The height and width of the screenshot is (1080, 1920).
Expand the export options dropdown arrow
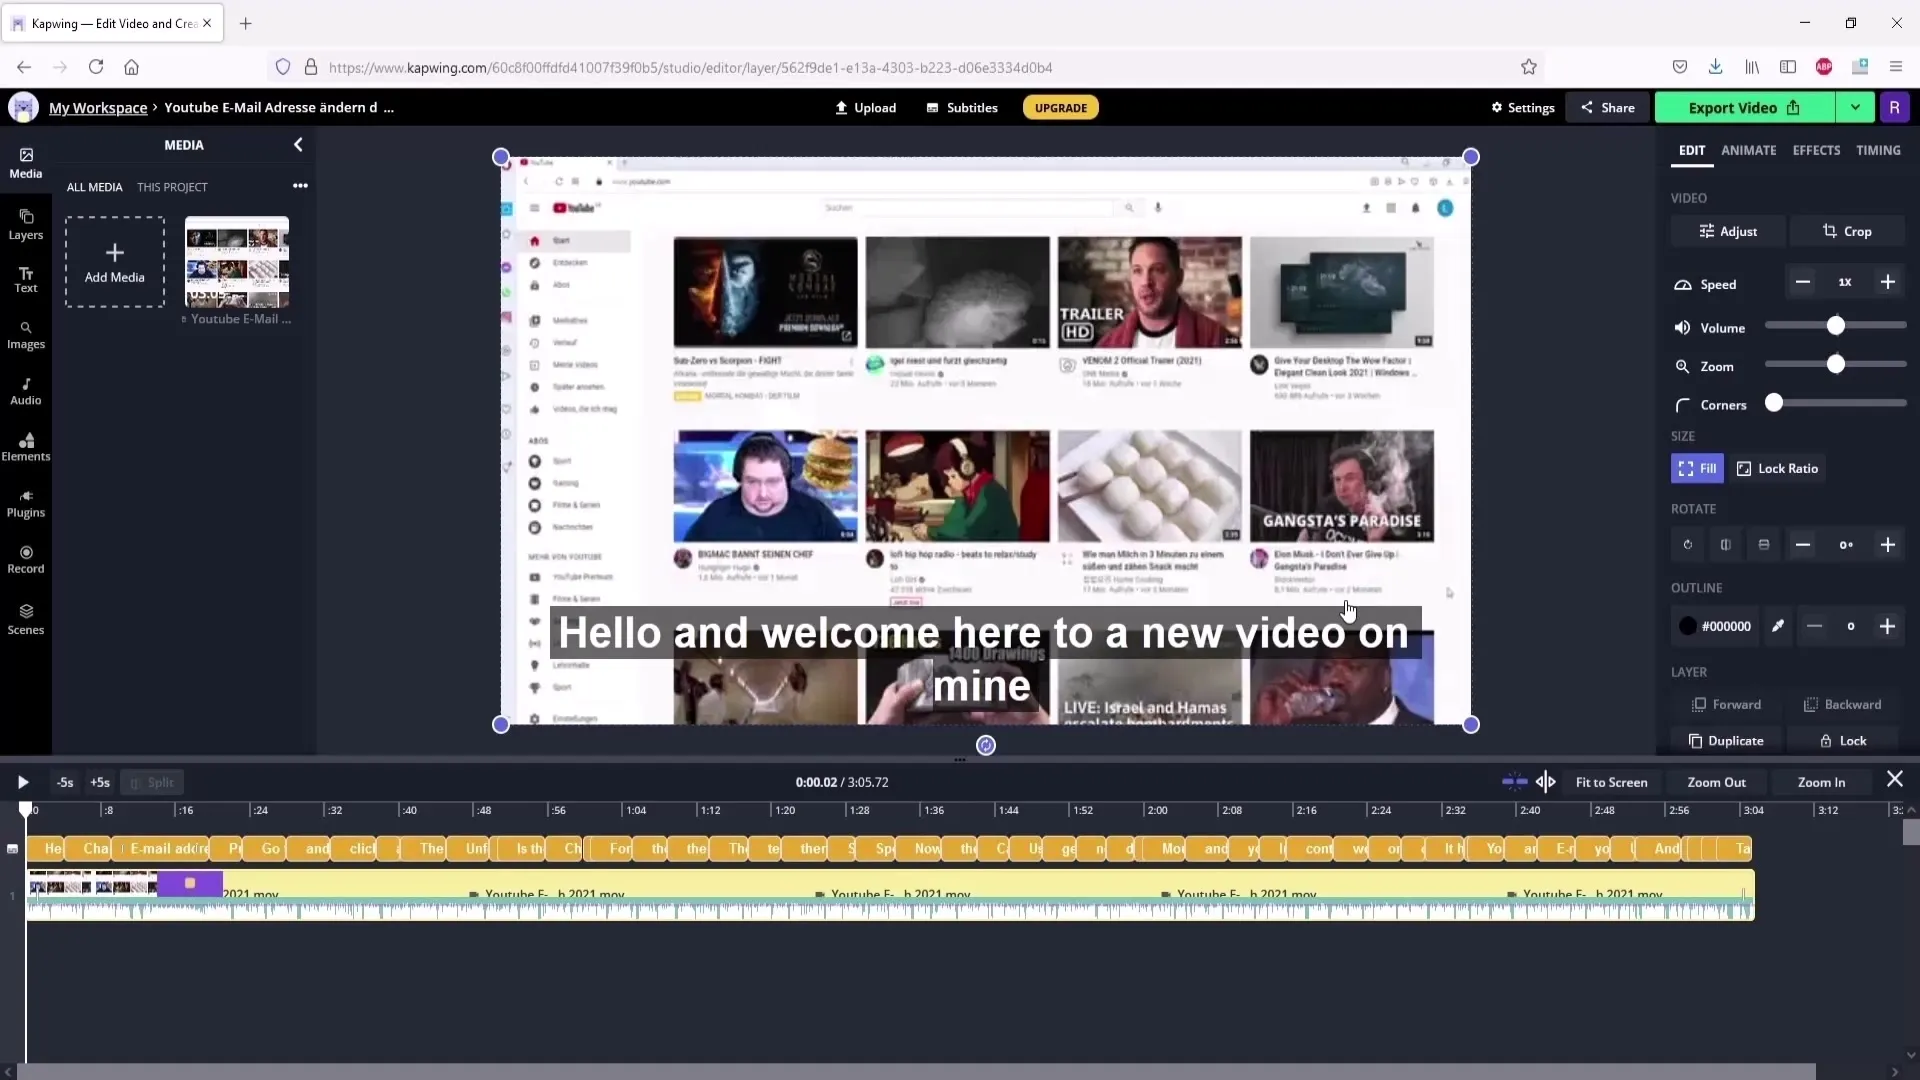[1855, 108]
